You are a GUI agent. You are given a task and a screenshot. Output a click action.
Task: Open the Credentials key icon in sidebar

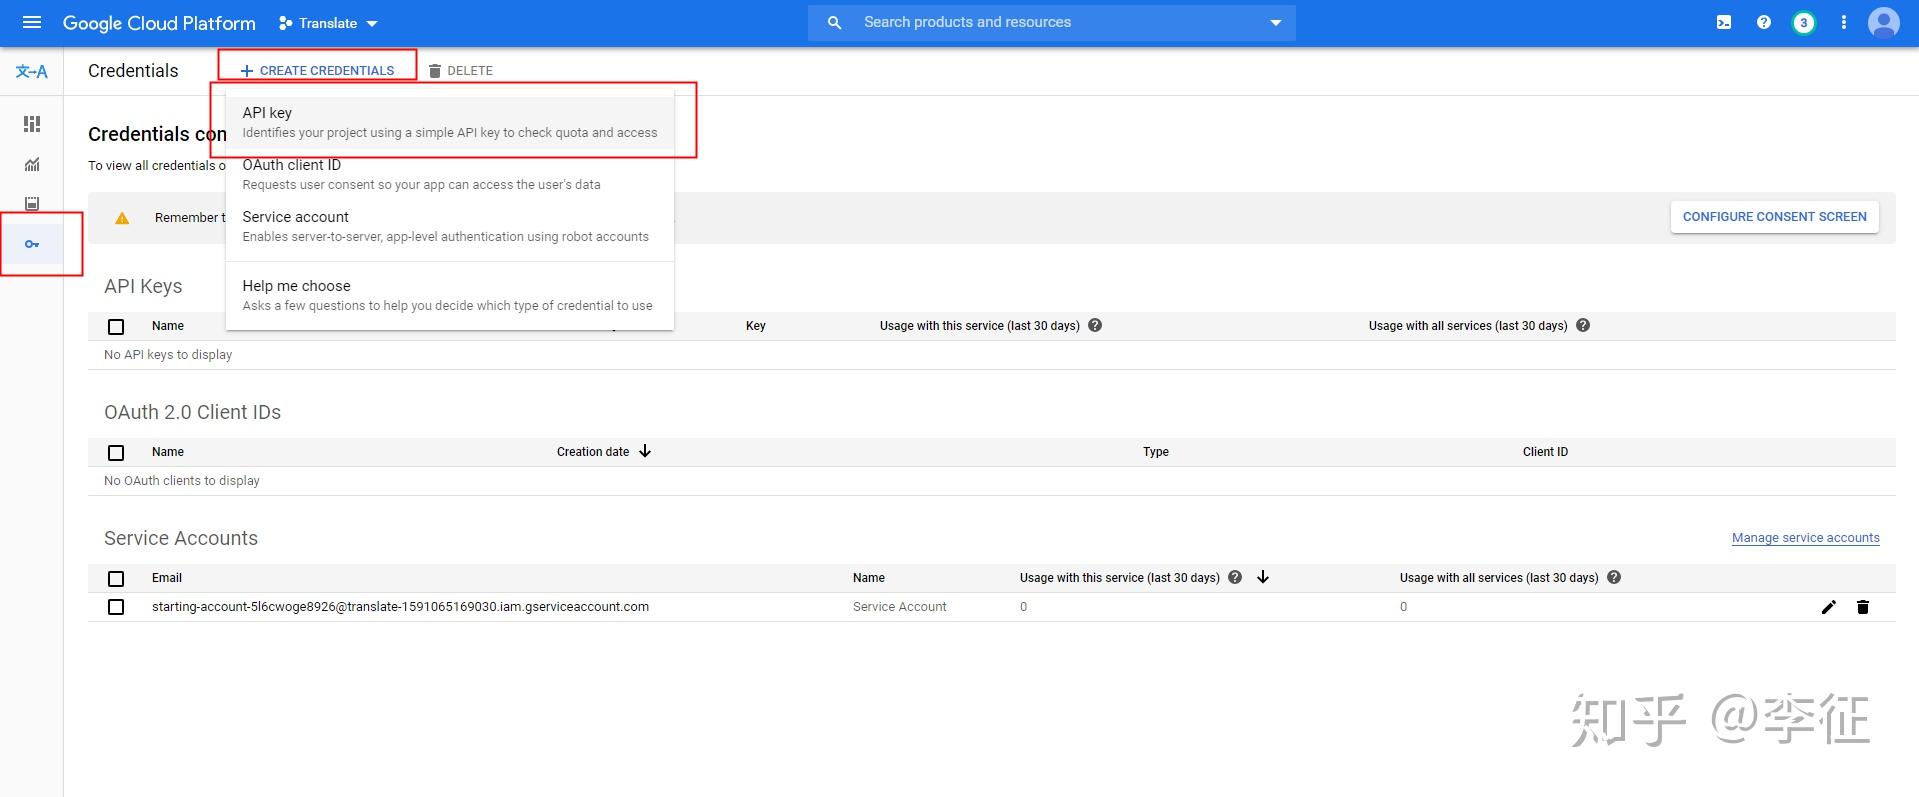point(32,244)
